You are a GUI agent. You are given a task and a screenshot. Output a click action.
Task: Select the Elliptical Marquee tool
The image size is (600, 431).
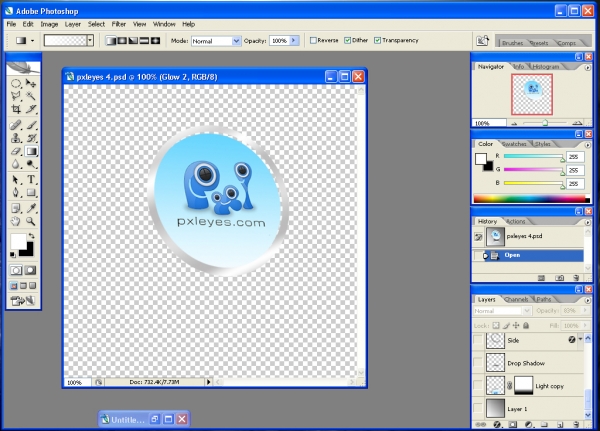point(16,83)
